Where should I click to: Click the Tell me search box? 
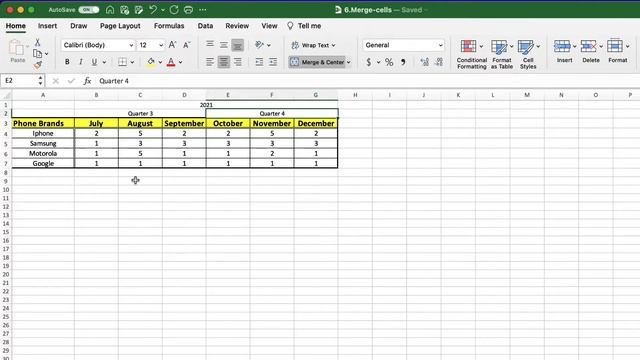pyautogui.click(x=304, y=26)
